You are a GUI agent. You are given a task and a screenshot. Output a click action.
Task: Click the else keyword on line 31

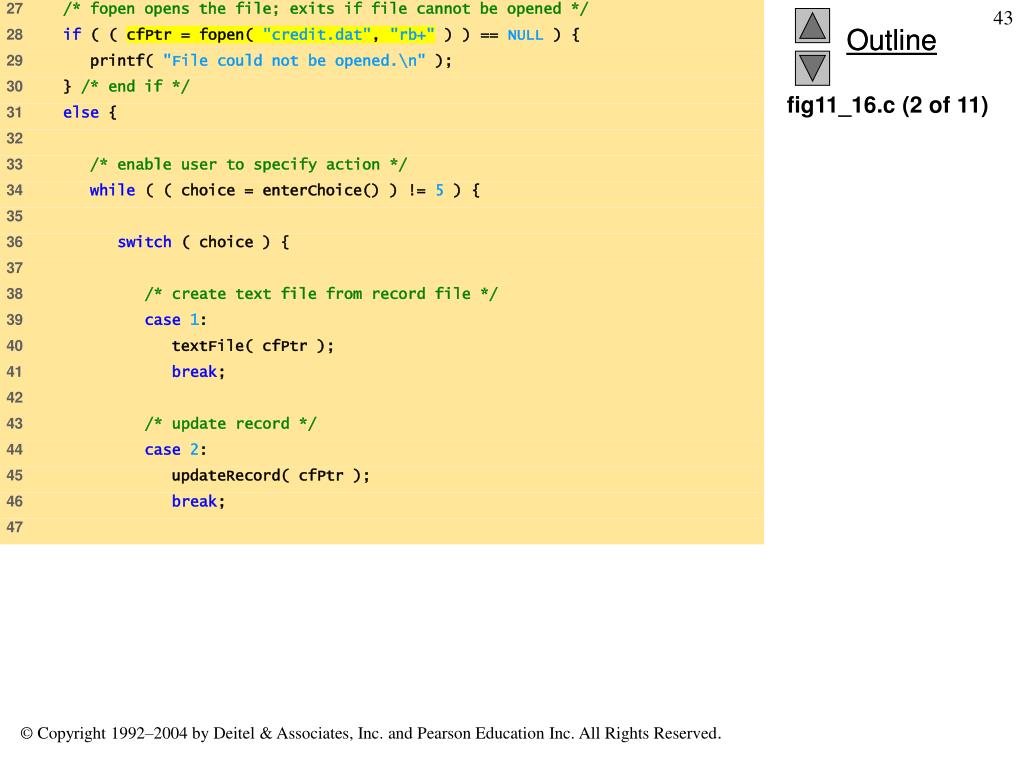[x=81, y=112]
